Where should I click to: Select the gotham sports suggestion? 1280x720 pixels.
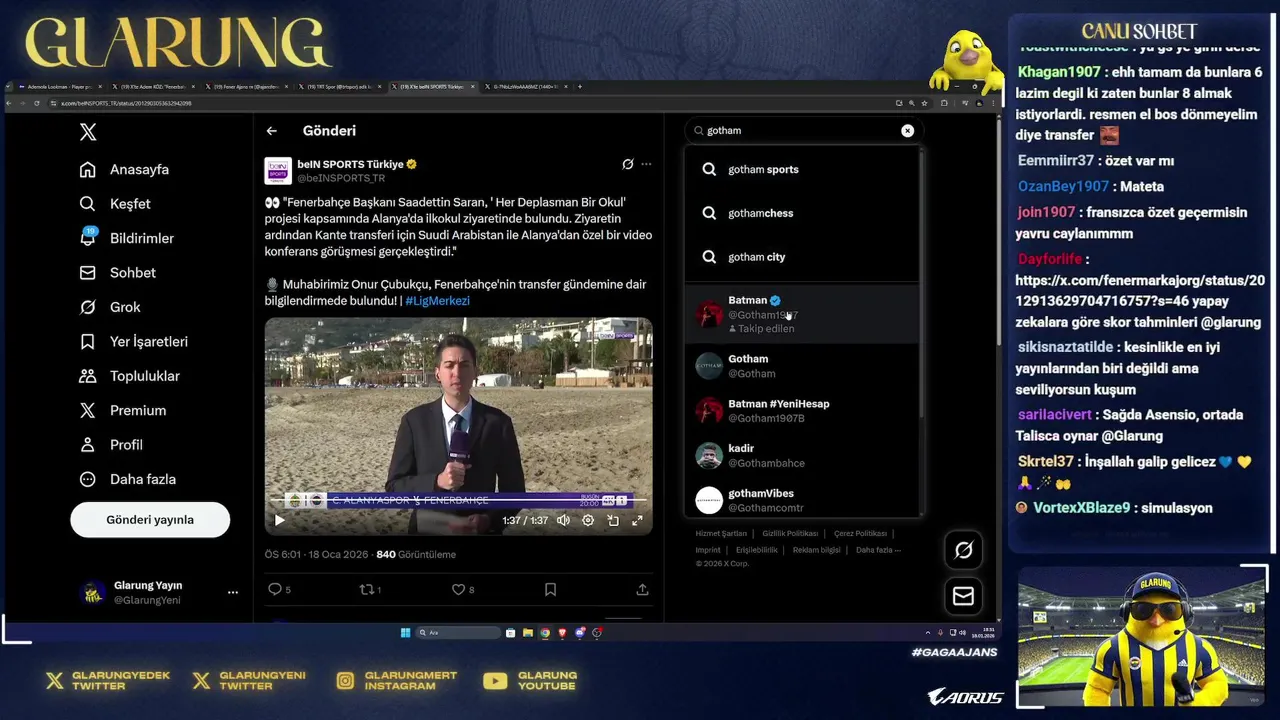801,170
